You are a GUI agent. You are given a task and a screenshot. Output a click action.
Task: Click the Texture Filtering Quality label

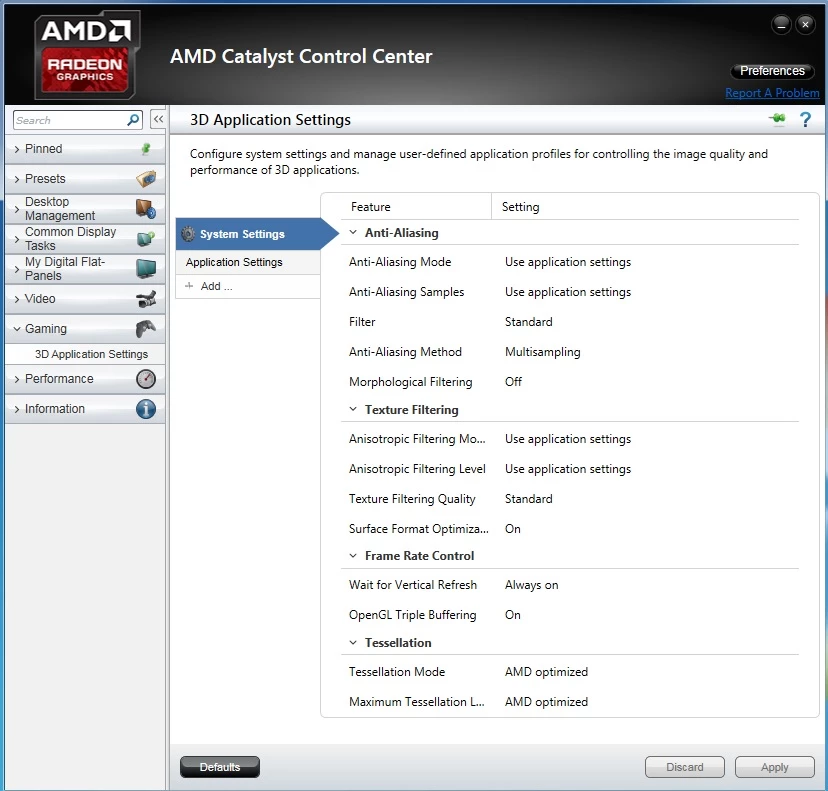point(412,499)
